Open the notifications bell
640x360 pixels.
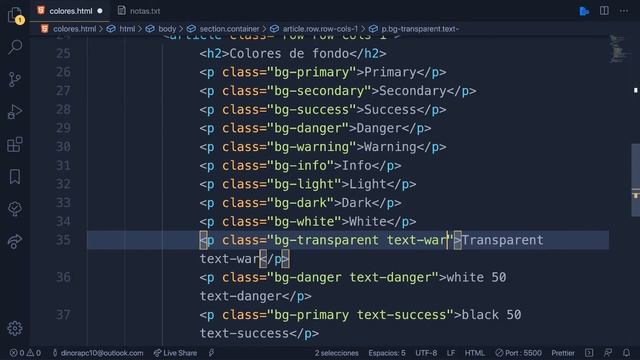coord(627,353)
